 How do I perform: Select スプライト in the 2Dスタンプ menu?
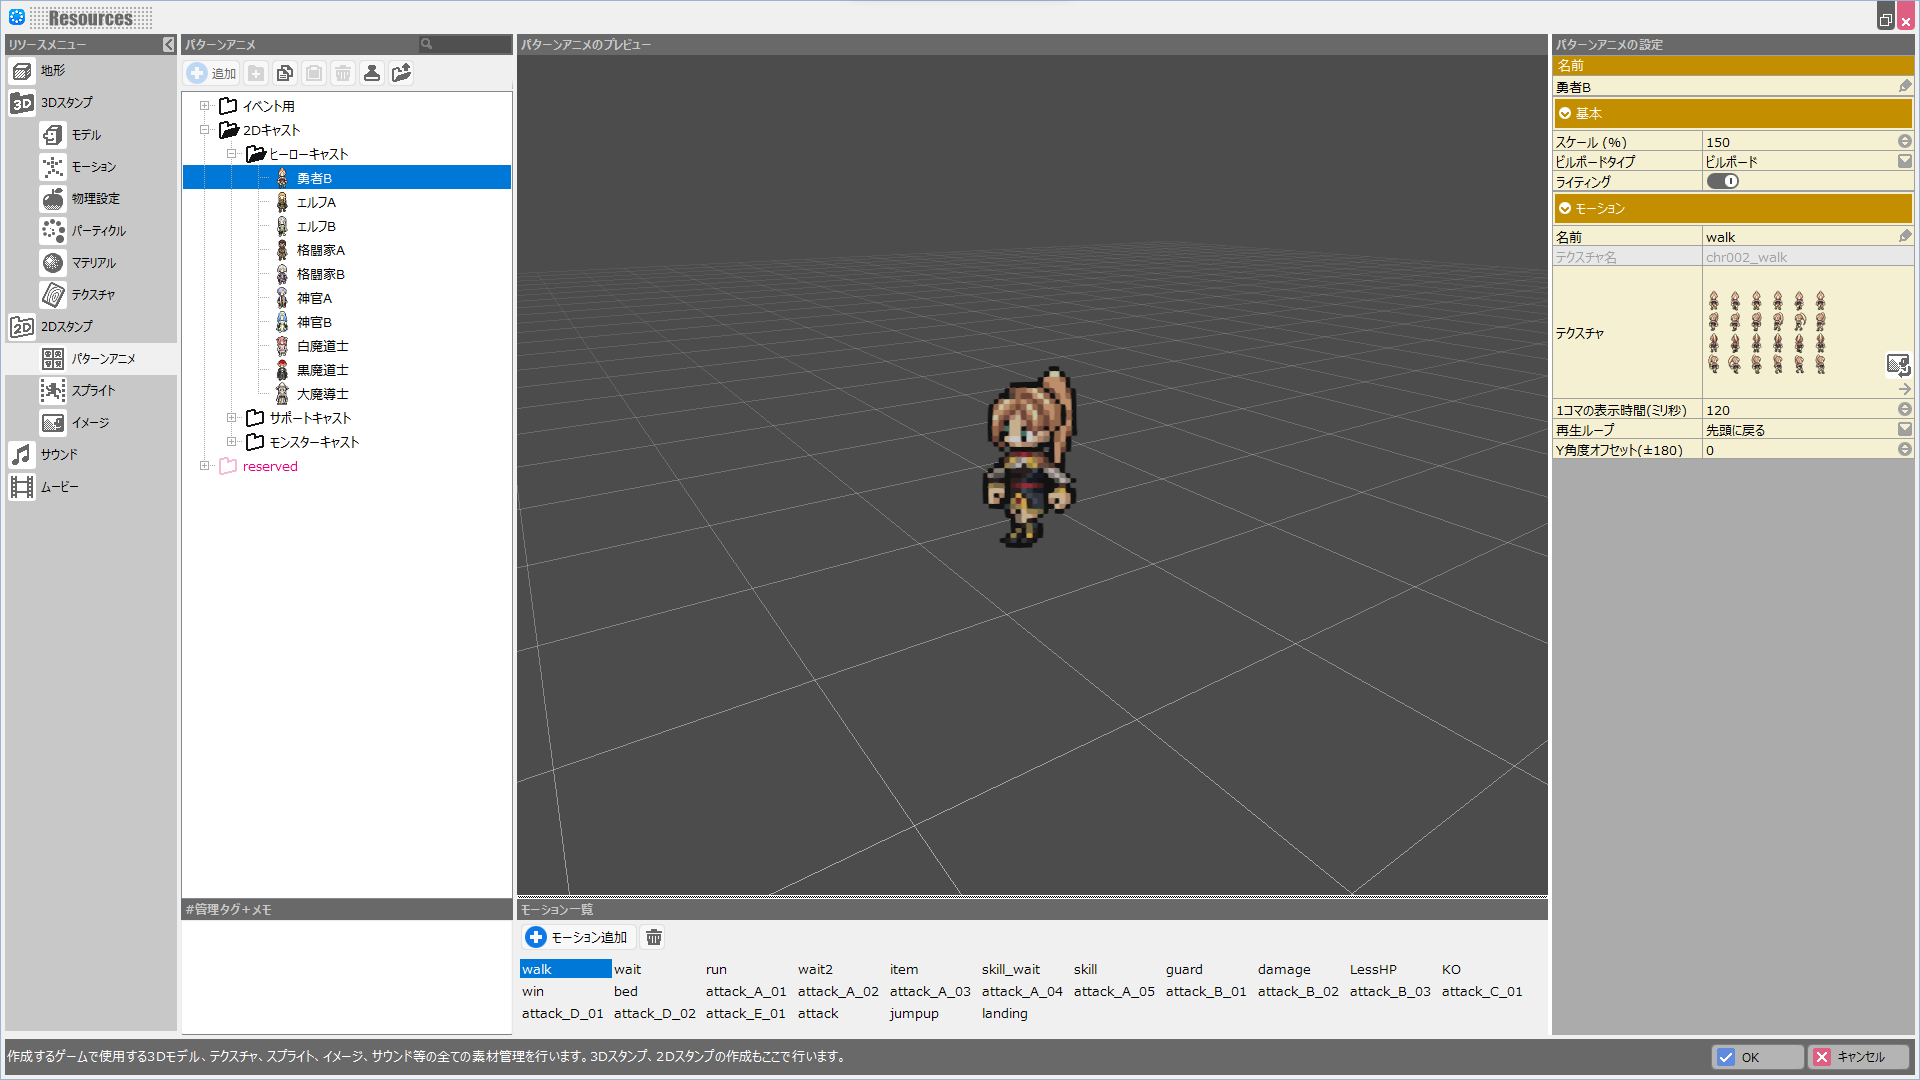coord(92,390)
